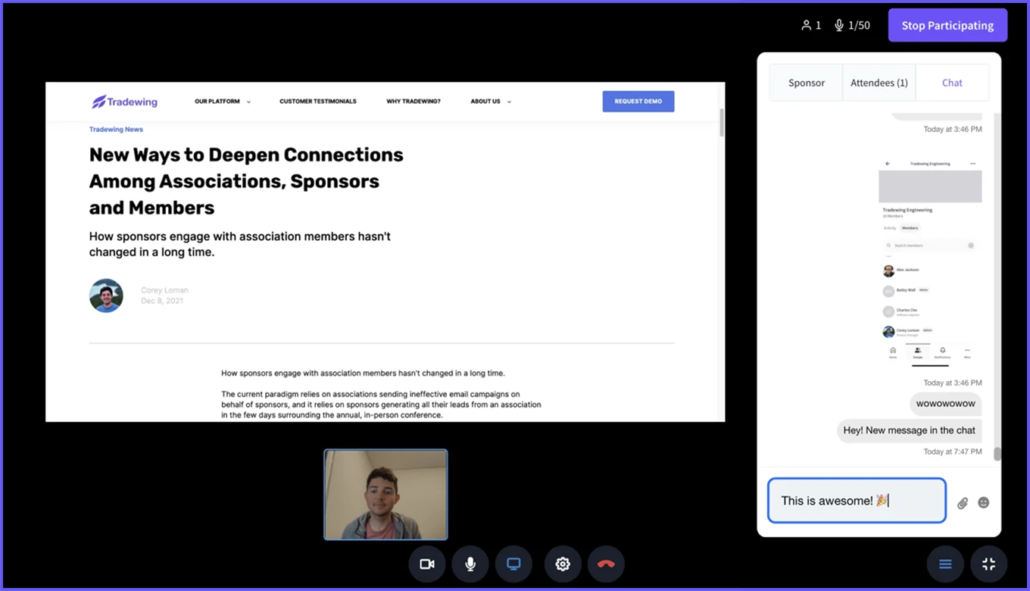Click the Request Demo button
Viewport: 1030px width, 591px height.
point(638,101)
